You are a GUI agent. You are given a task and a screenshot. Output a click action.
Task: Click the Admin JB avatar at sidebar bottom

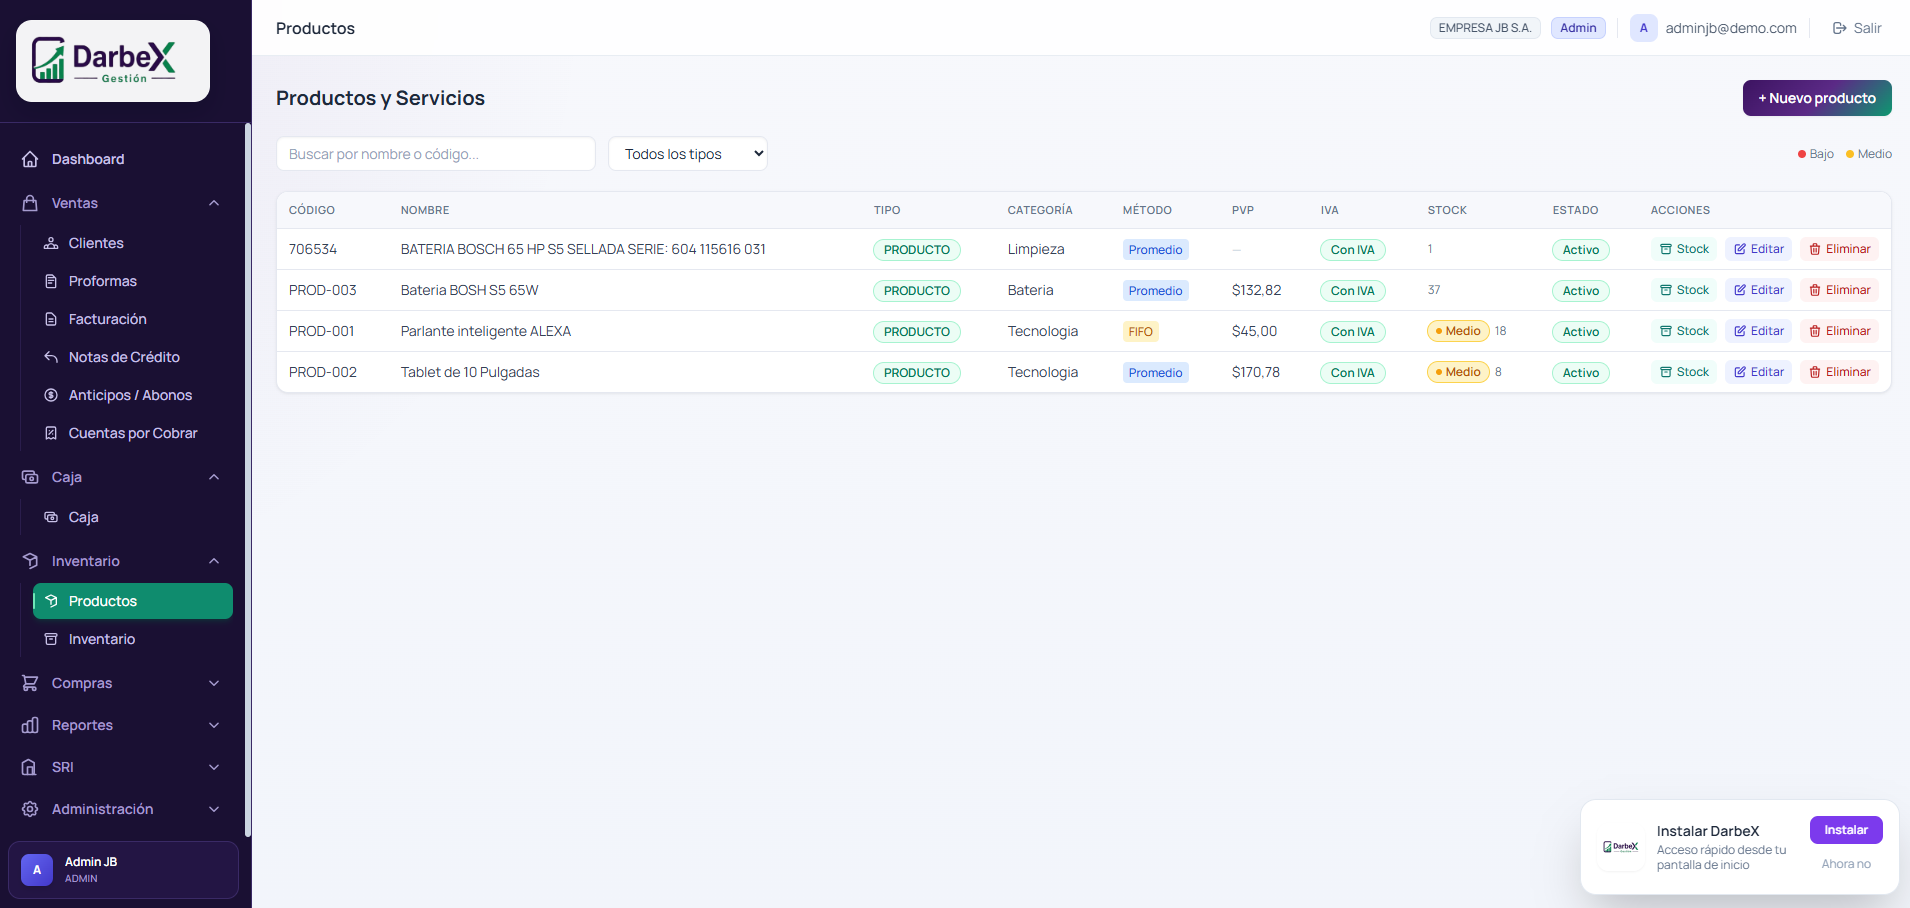[x=37, y=869]
